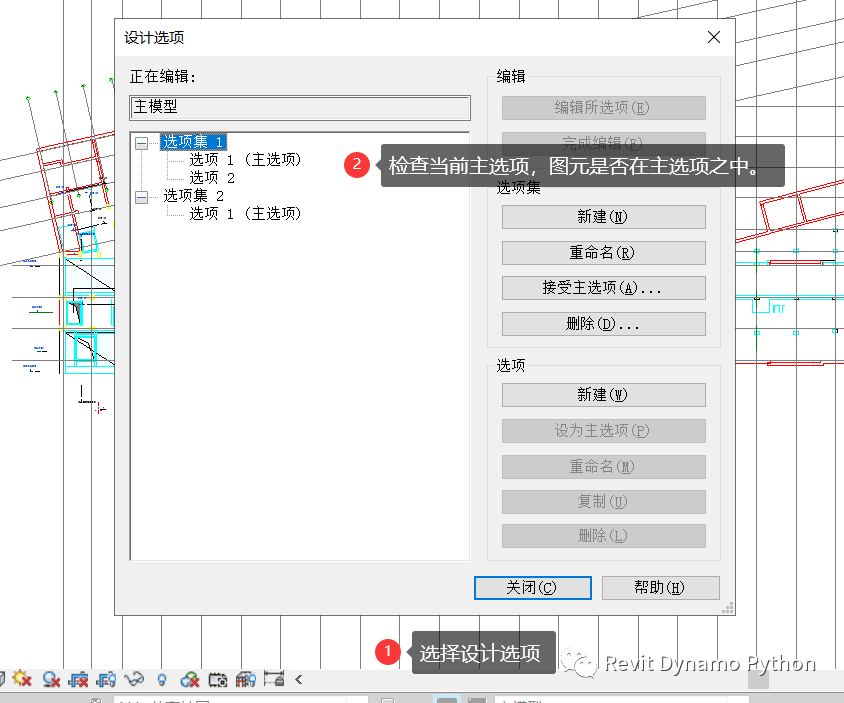The height and width of the screenshot is (703, 844).
Task: Click 删除(D)... option set button
Action: (603, 324)
